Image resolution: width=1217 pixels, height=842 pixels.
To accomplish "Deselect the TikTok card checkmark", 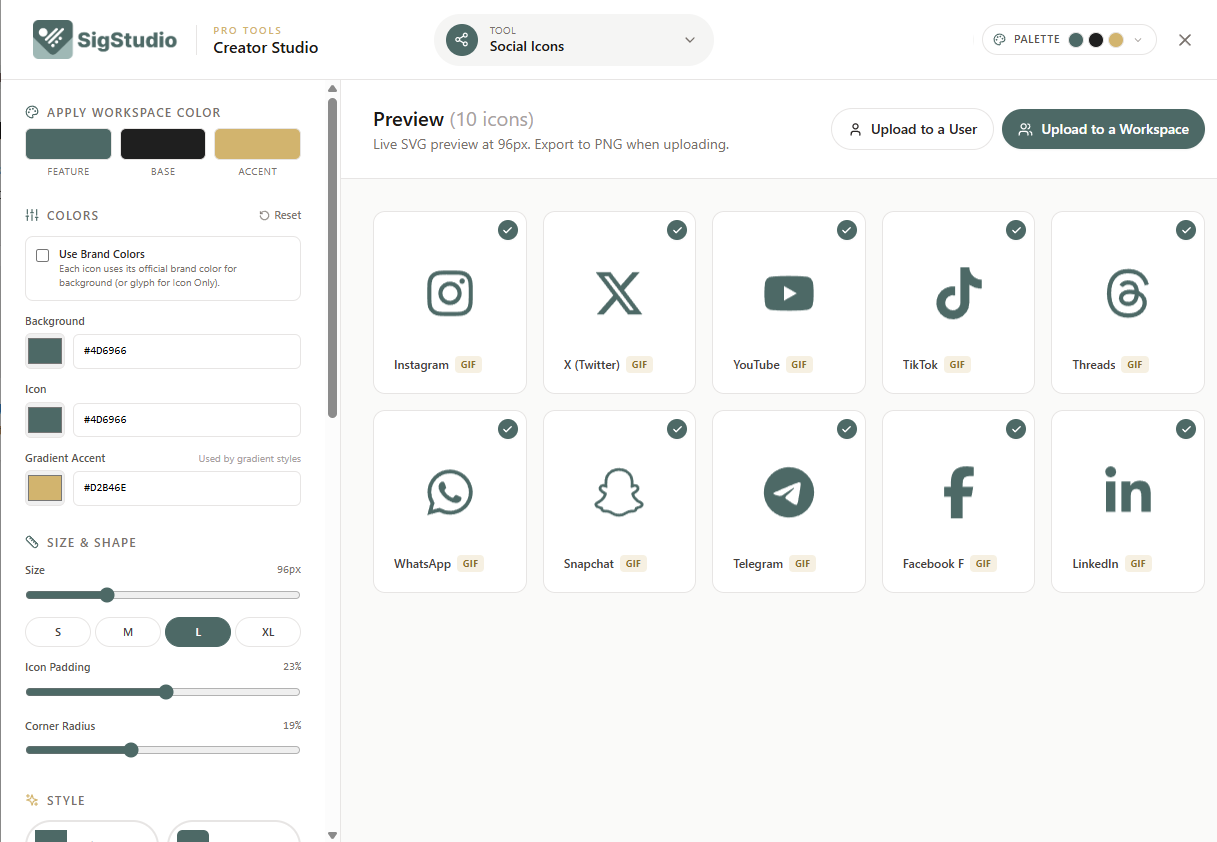I will (1016, 230).
